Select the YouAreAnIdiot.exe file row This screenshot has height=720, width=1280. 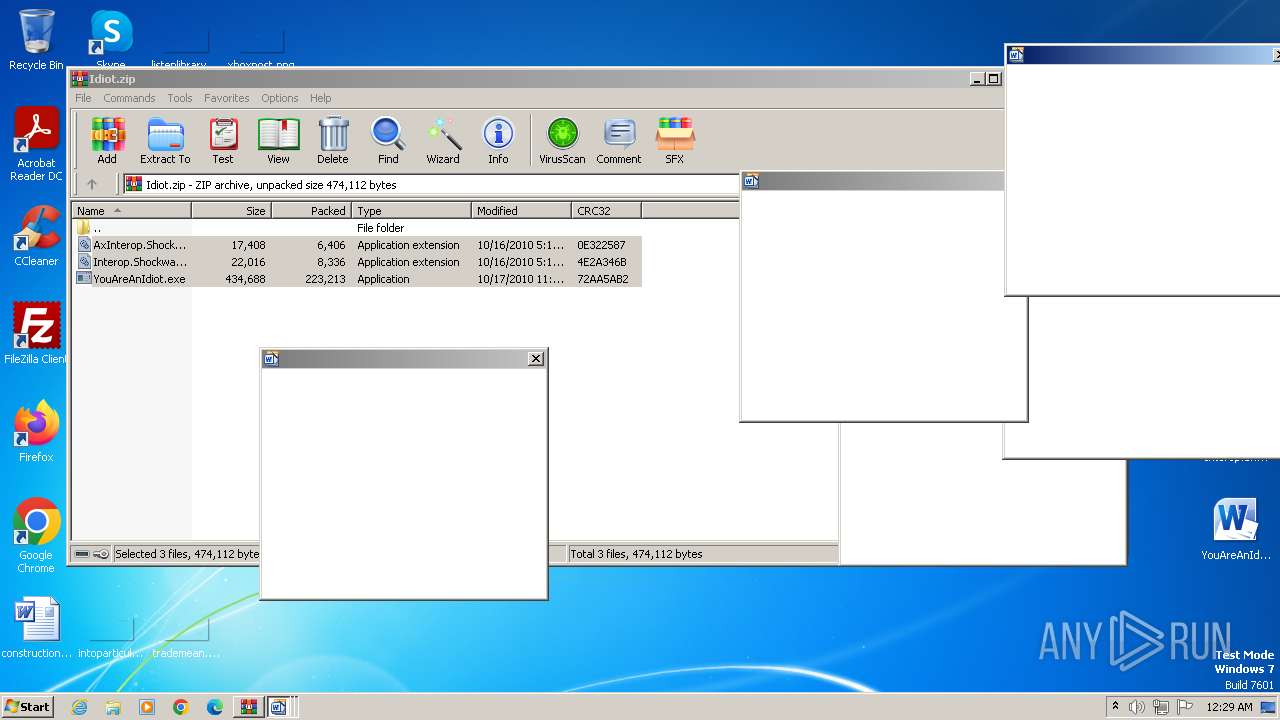pyautogui.click(x=357, y=279)
